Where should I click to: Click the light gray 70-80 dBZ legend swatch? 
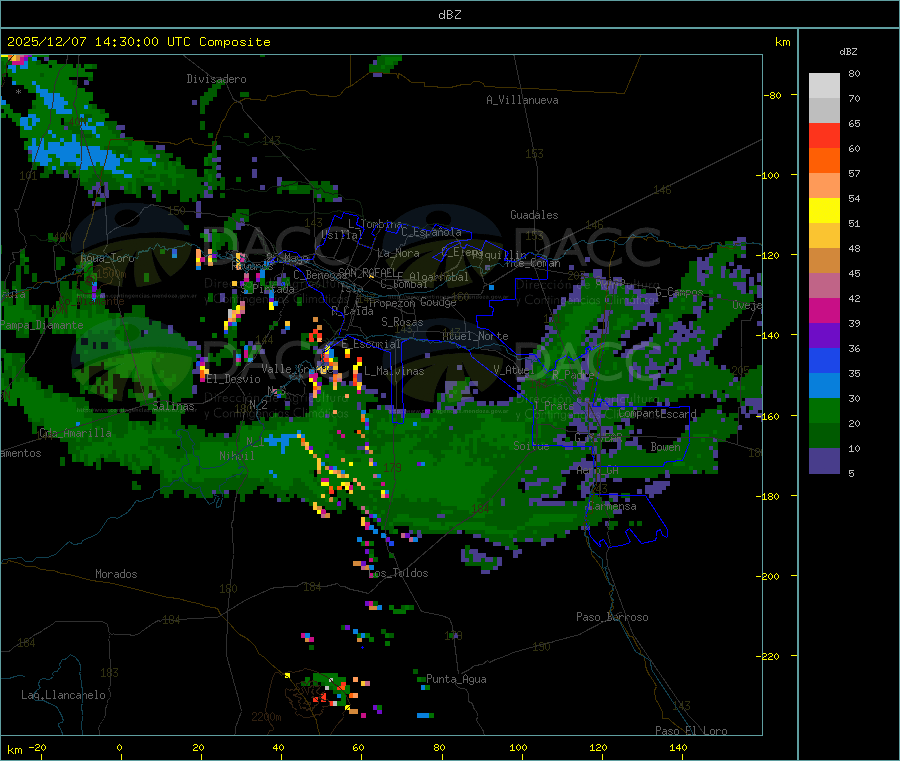click(824, 86)
